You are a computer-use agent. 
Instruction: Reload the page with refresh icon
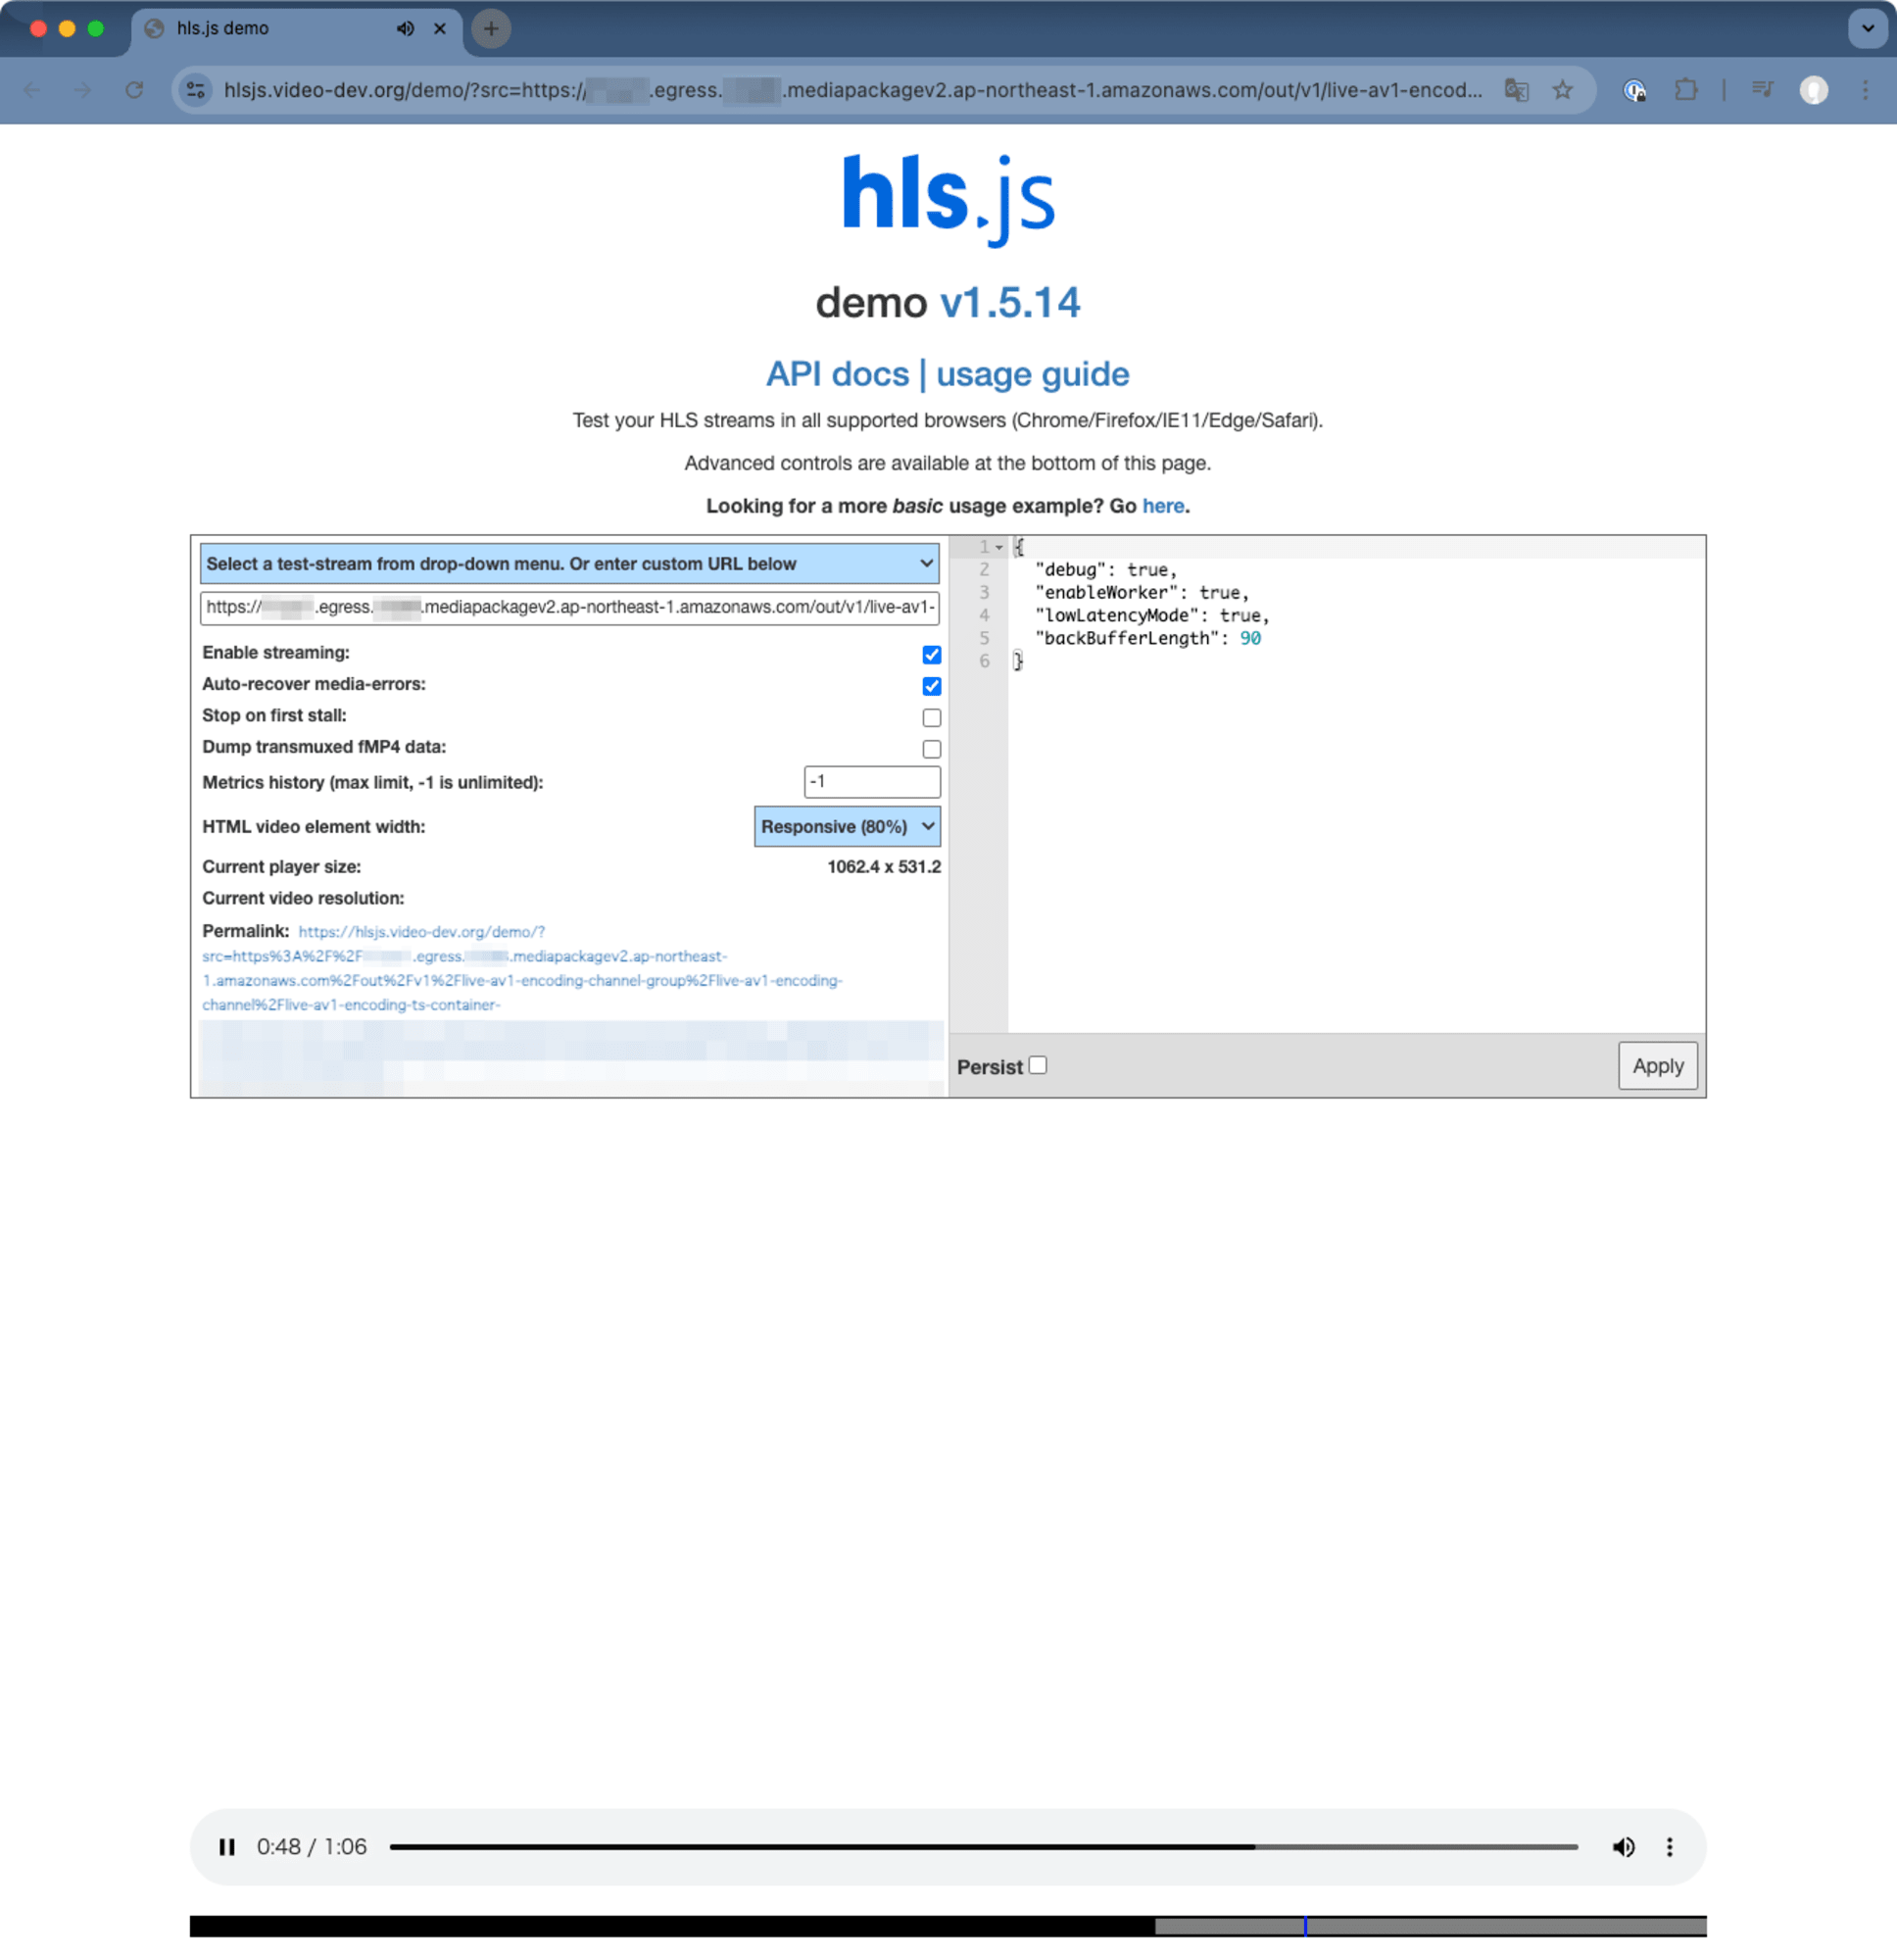(134, 90)
